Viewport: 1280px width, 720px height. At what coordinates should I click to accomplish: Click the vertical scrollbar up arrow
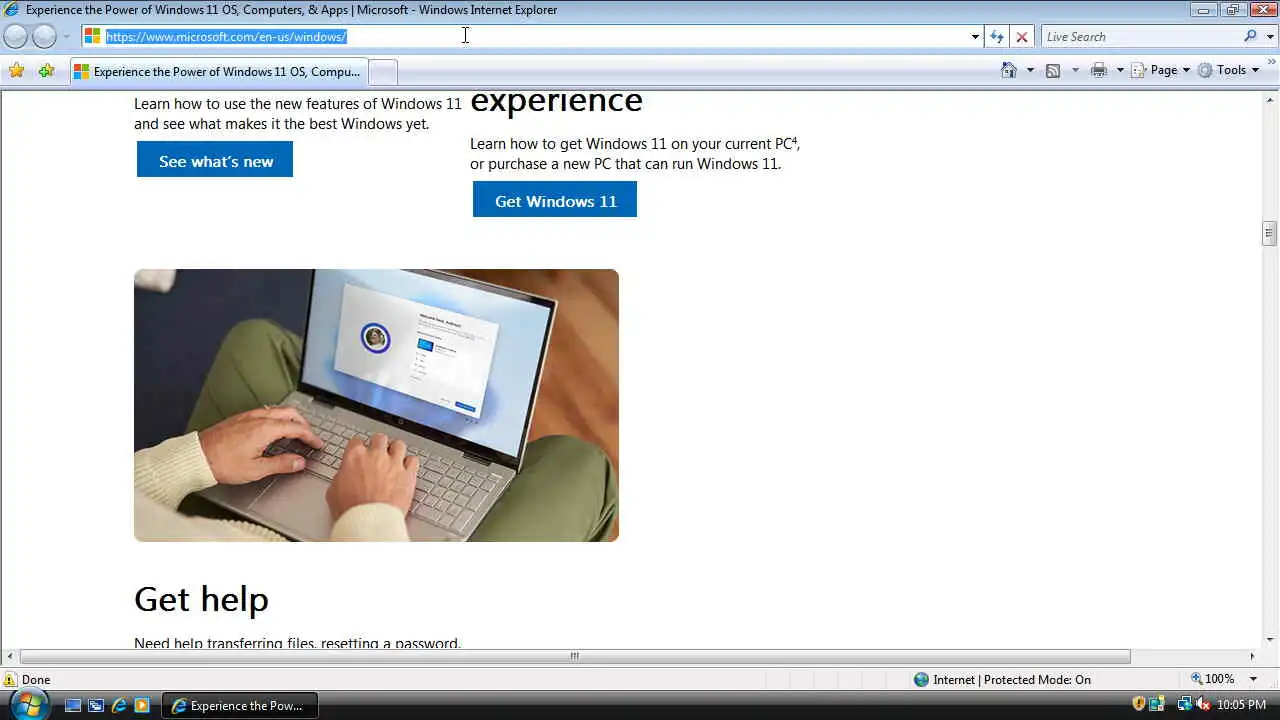click(1270, 99)
